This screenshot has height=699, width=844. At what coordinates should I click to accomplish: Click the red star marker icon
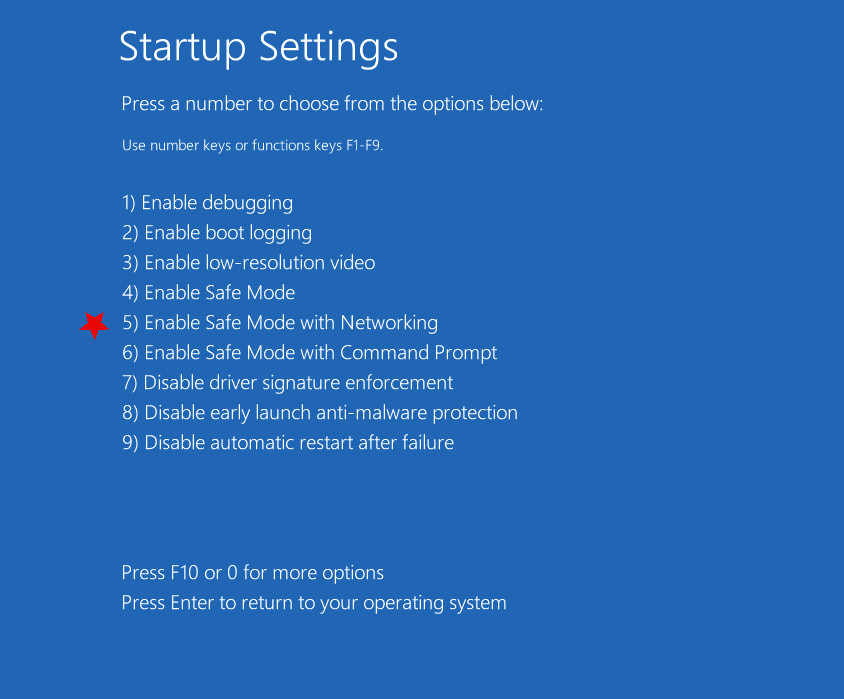coord(95,324)
